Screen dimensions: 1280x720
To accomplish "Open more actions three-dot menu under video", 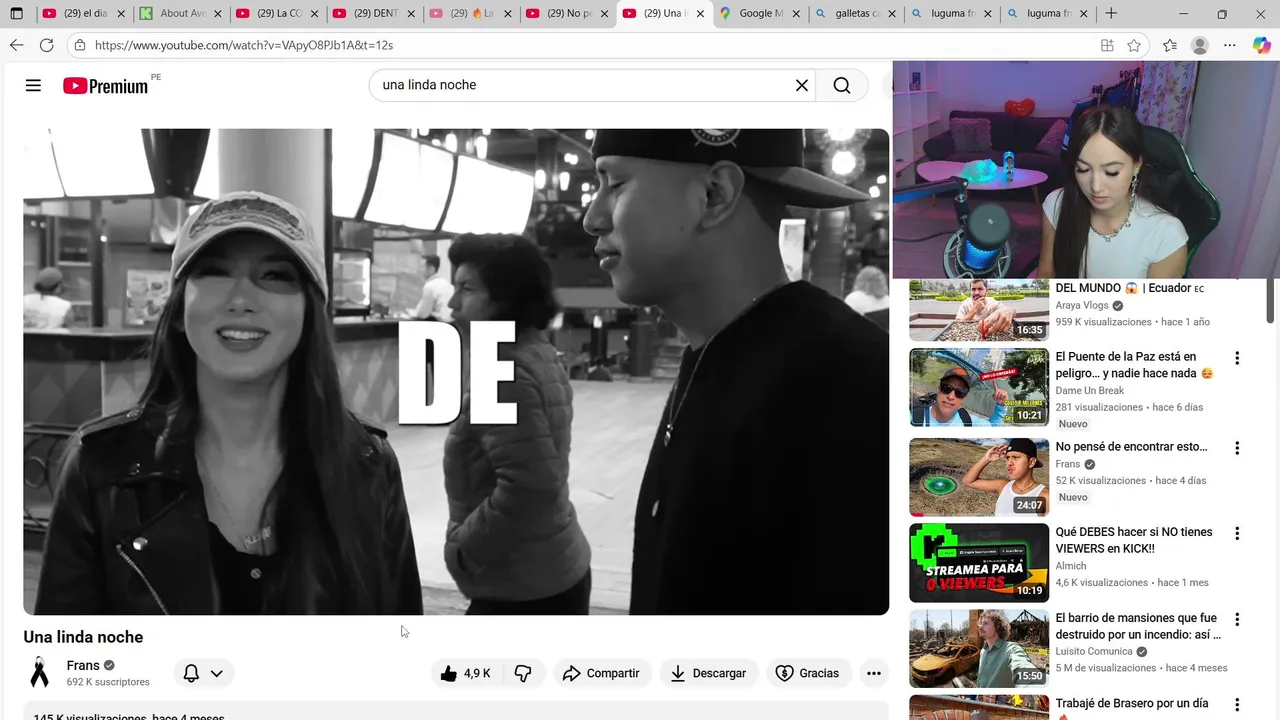I will click(x=874, y=673).
